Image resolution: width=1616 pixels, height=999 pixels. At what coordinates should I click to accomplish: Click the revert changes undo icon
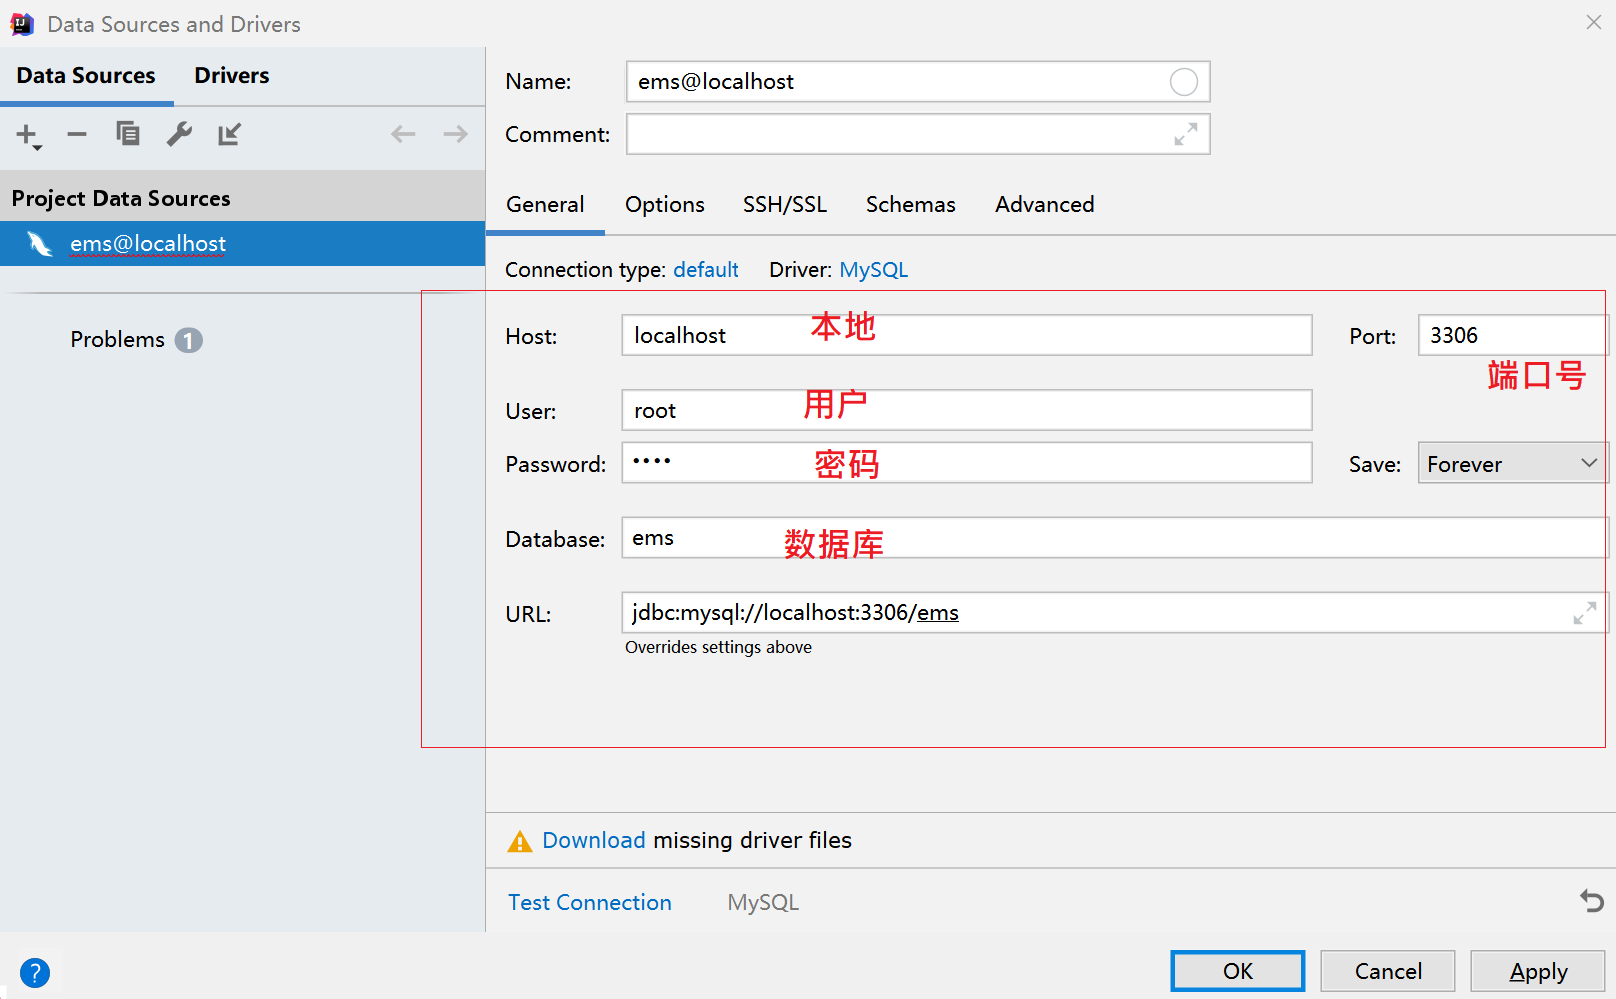[x=1591, y=901]
